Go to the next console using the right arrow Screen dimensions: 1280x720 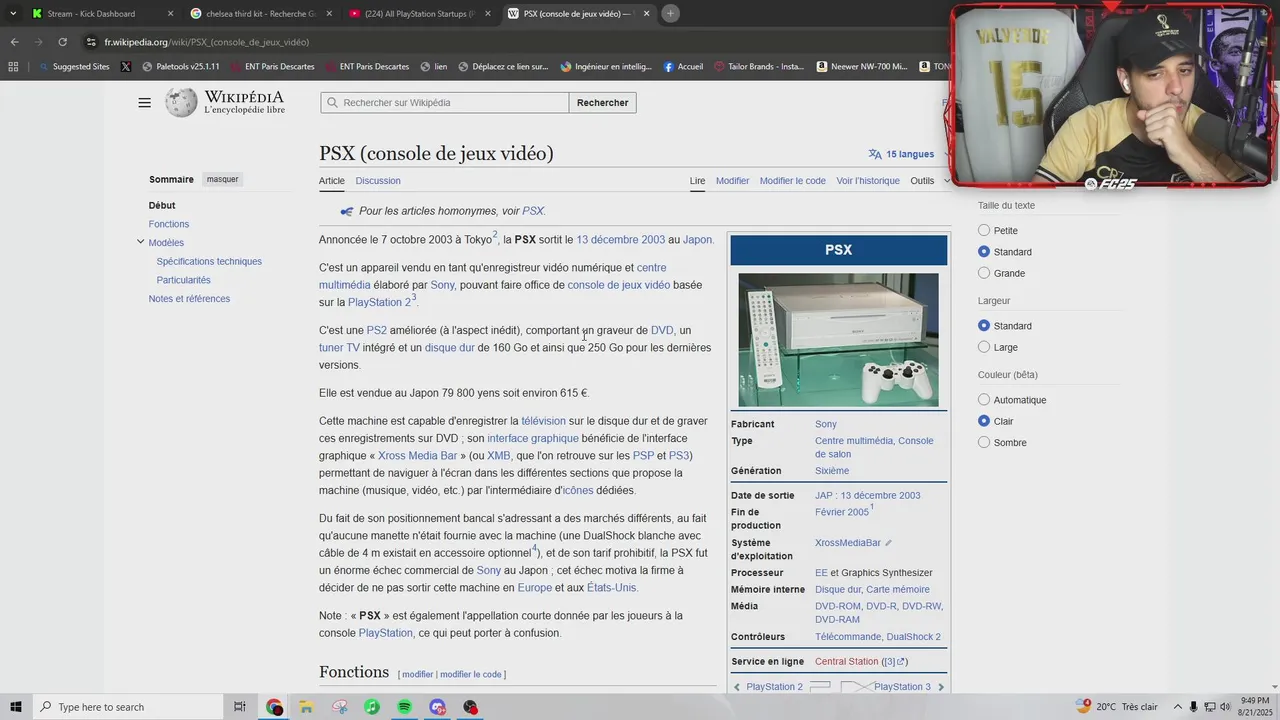(x=941, y=687)
